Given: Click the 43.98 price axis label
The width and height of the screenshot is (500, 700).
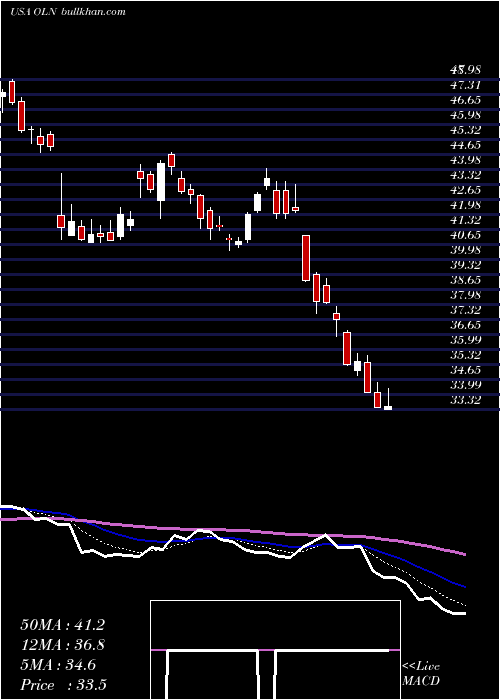Looking at the screenshot, I should [x=466, y=160].
